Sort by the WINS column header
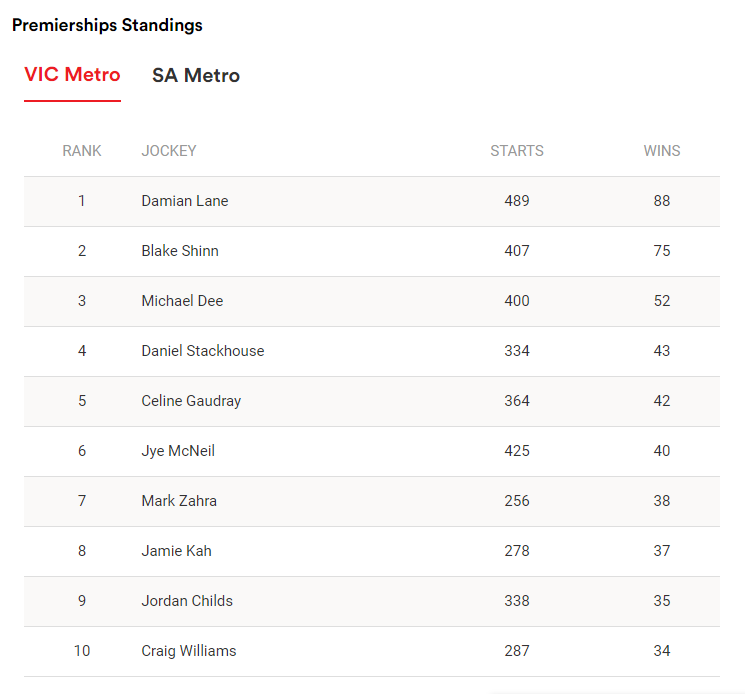Screen dimensions: 745x694 point(662,151)
